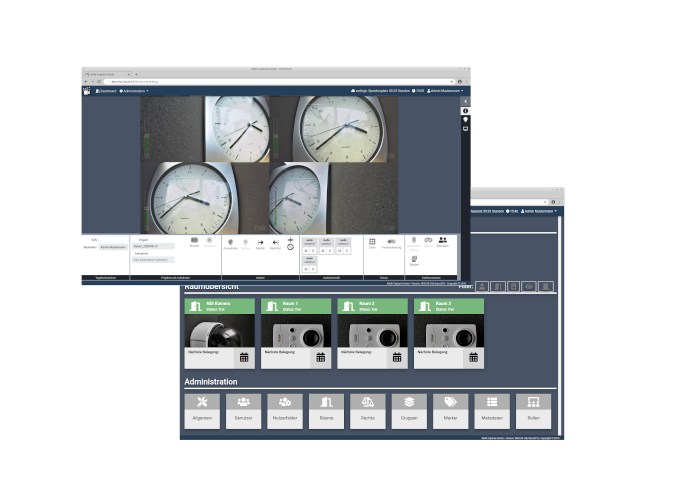Select the top-right clock camera view
Screen dimensions: 700x500
(x=330, y=128)
